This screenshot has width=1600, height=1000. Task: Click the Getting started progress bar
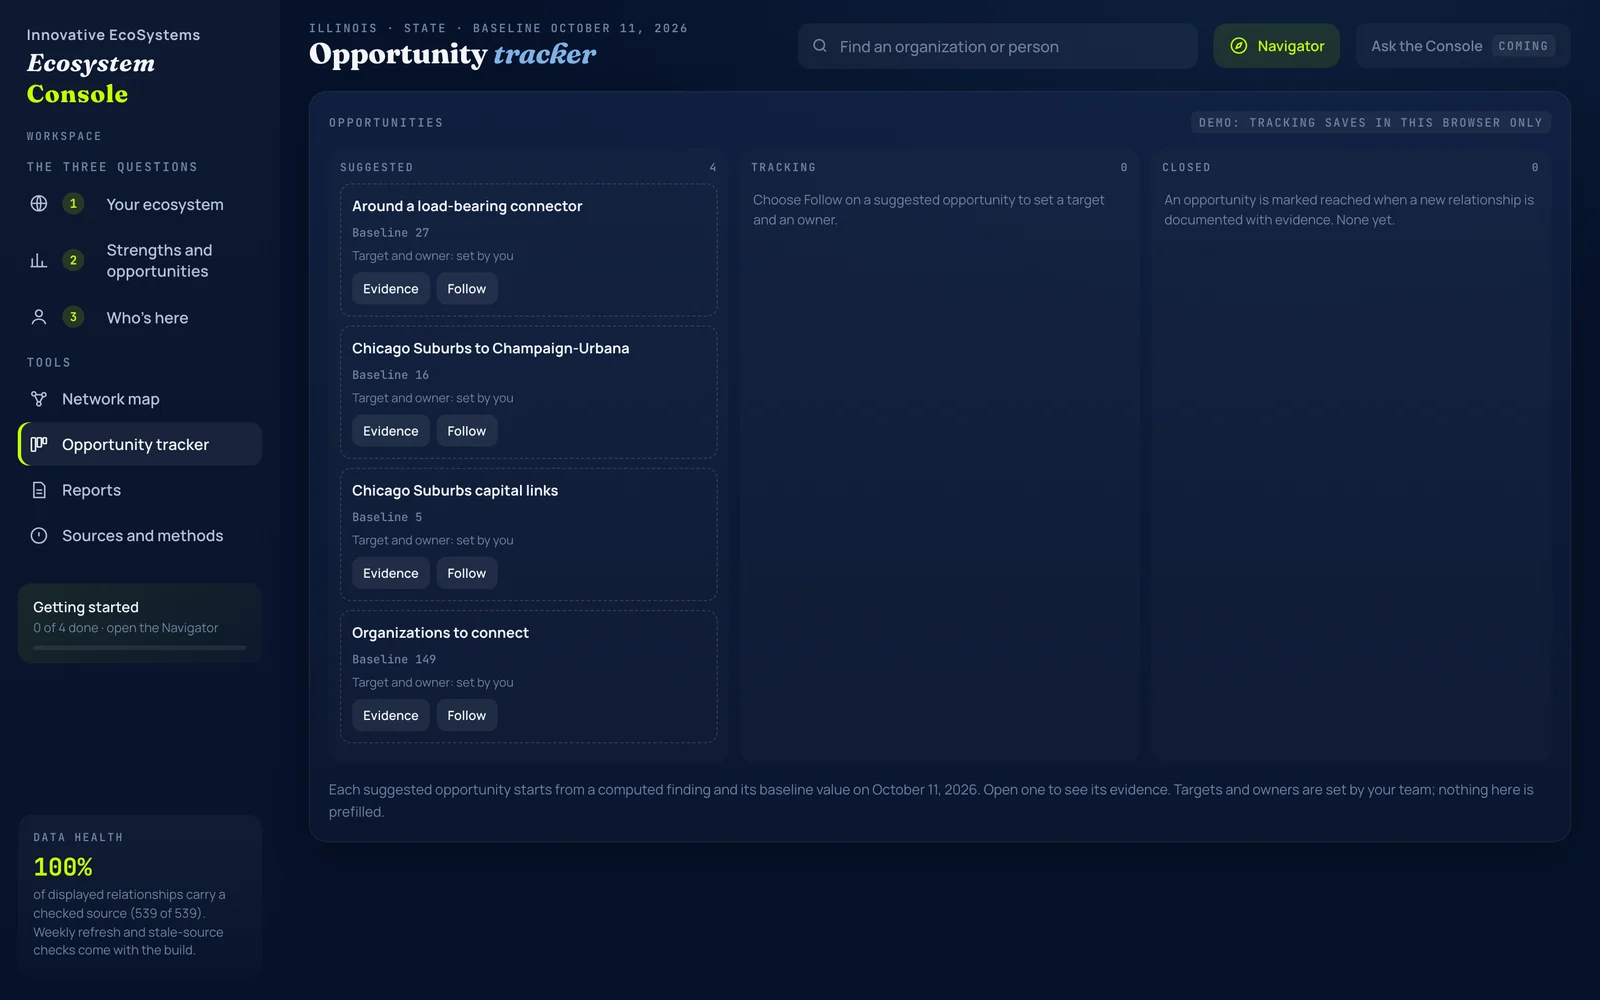pos(140,648)
